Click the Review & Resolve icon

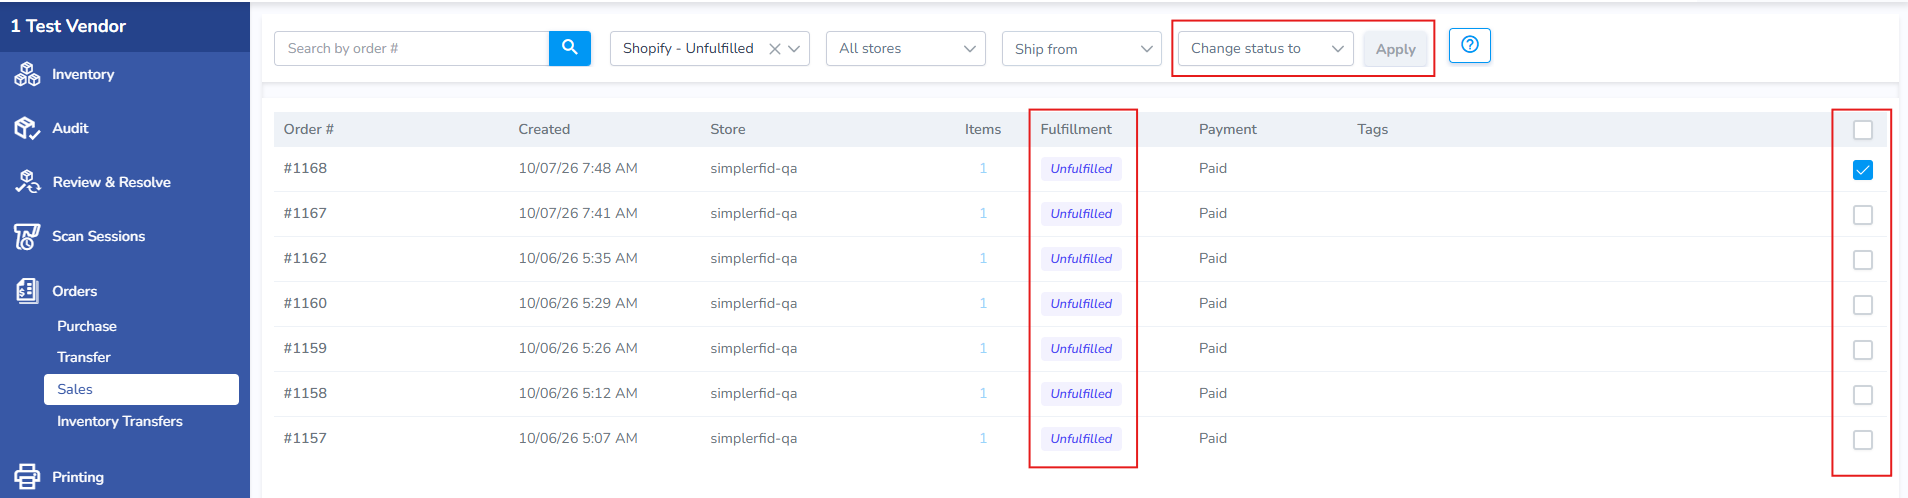[x=27, y=182]
